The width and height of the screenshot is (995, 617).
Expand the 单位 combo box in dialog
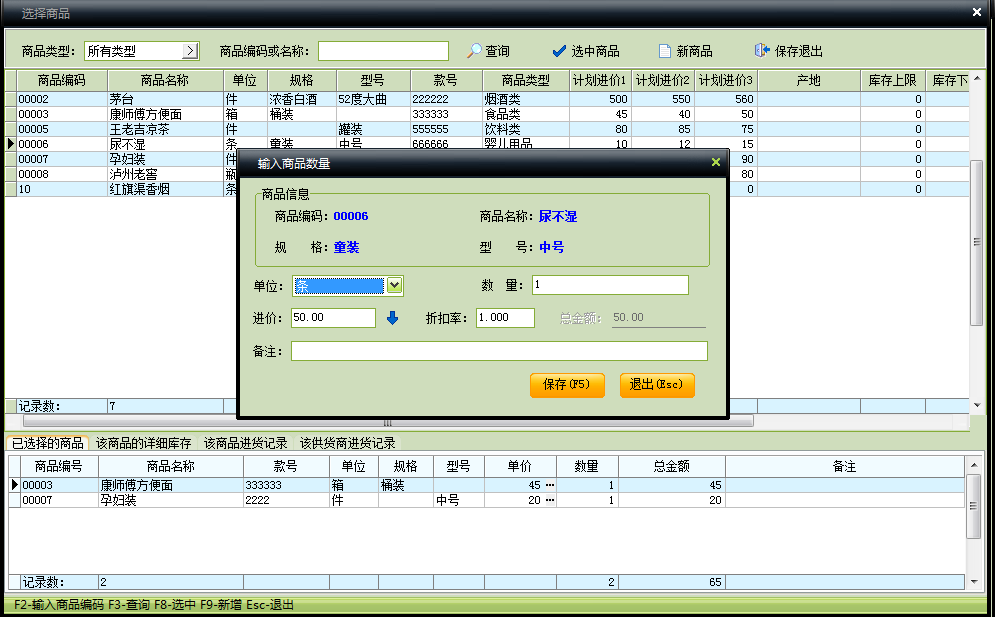(x=395, y=286)
